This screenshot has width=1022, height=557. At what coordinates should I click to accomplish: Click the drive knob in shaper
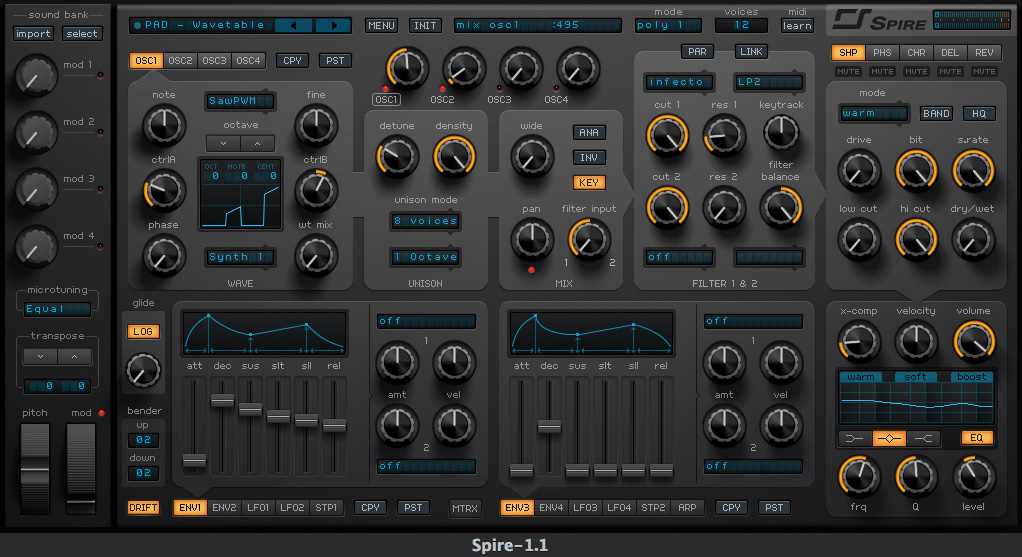pos(858,171)
